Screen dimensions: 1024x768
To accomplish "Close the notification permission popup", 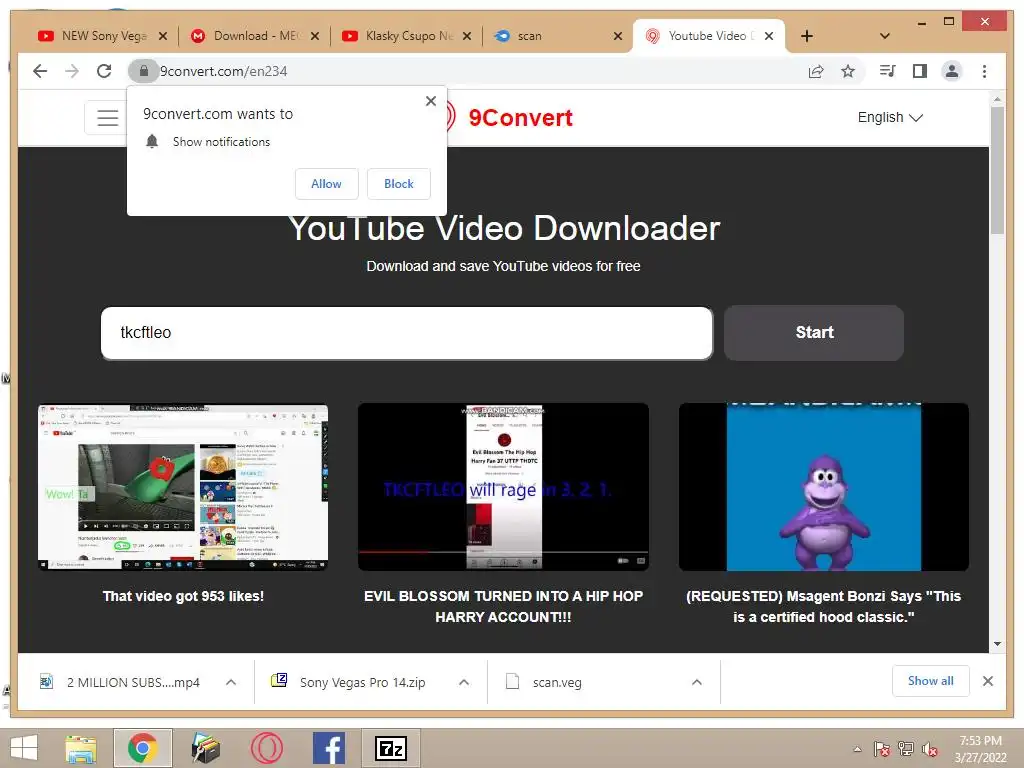I will click(430, 101).
